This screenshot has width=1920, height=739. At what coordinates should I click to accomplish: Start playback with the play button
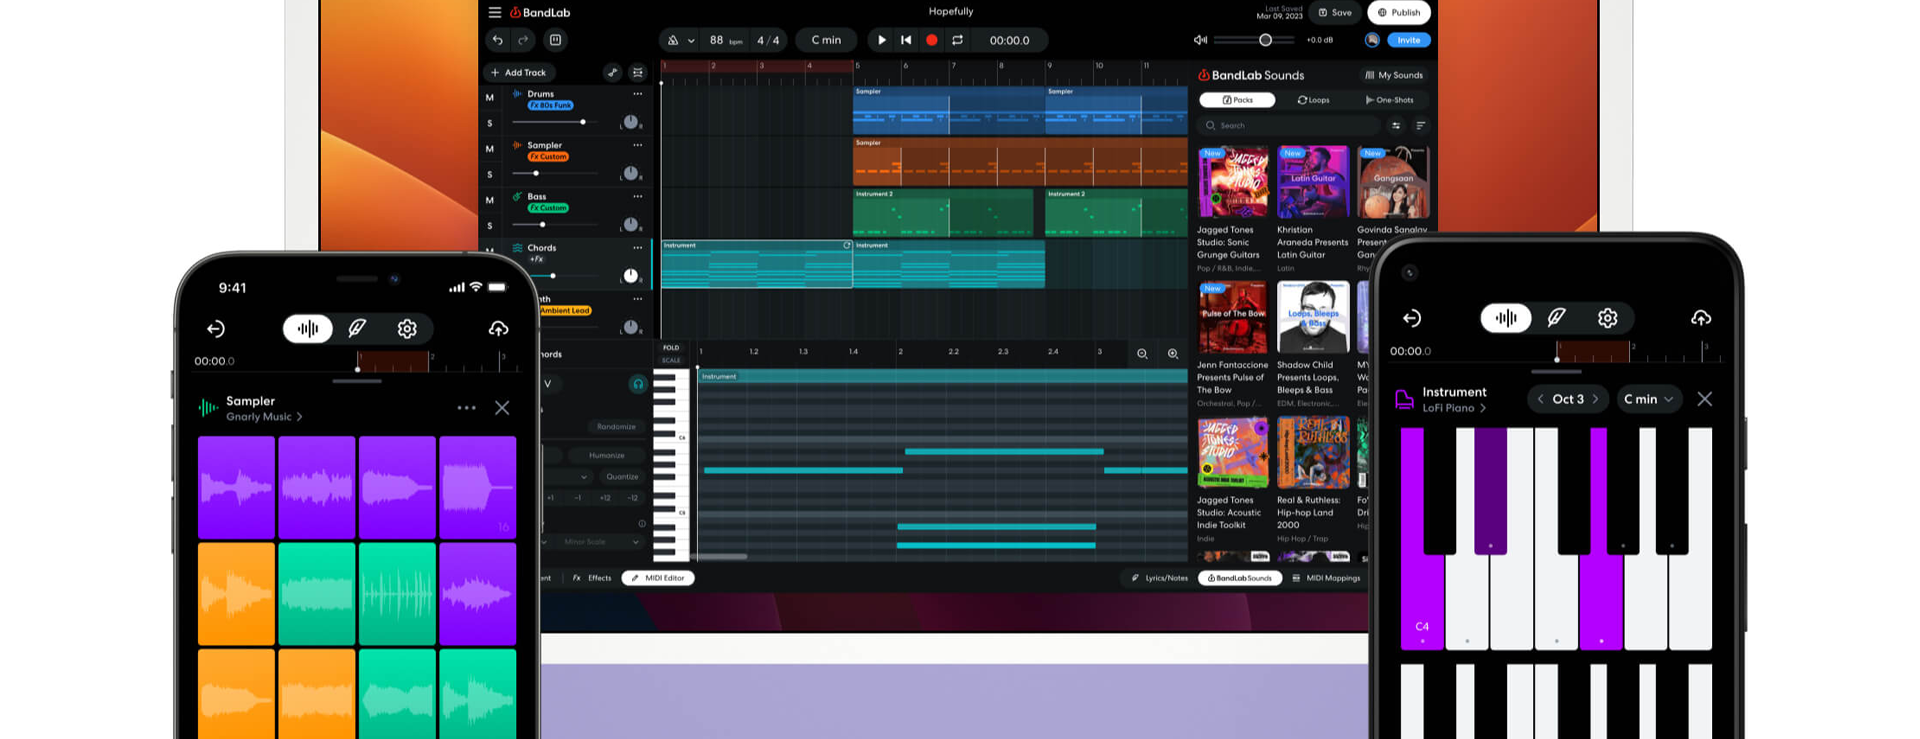coord(881,40)
